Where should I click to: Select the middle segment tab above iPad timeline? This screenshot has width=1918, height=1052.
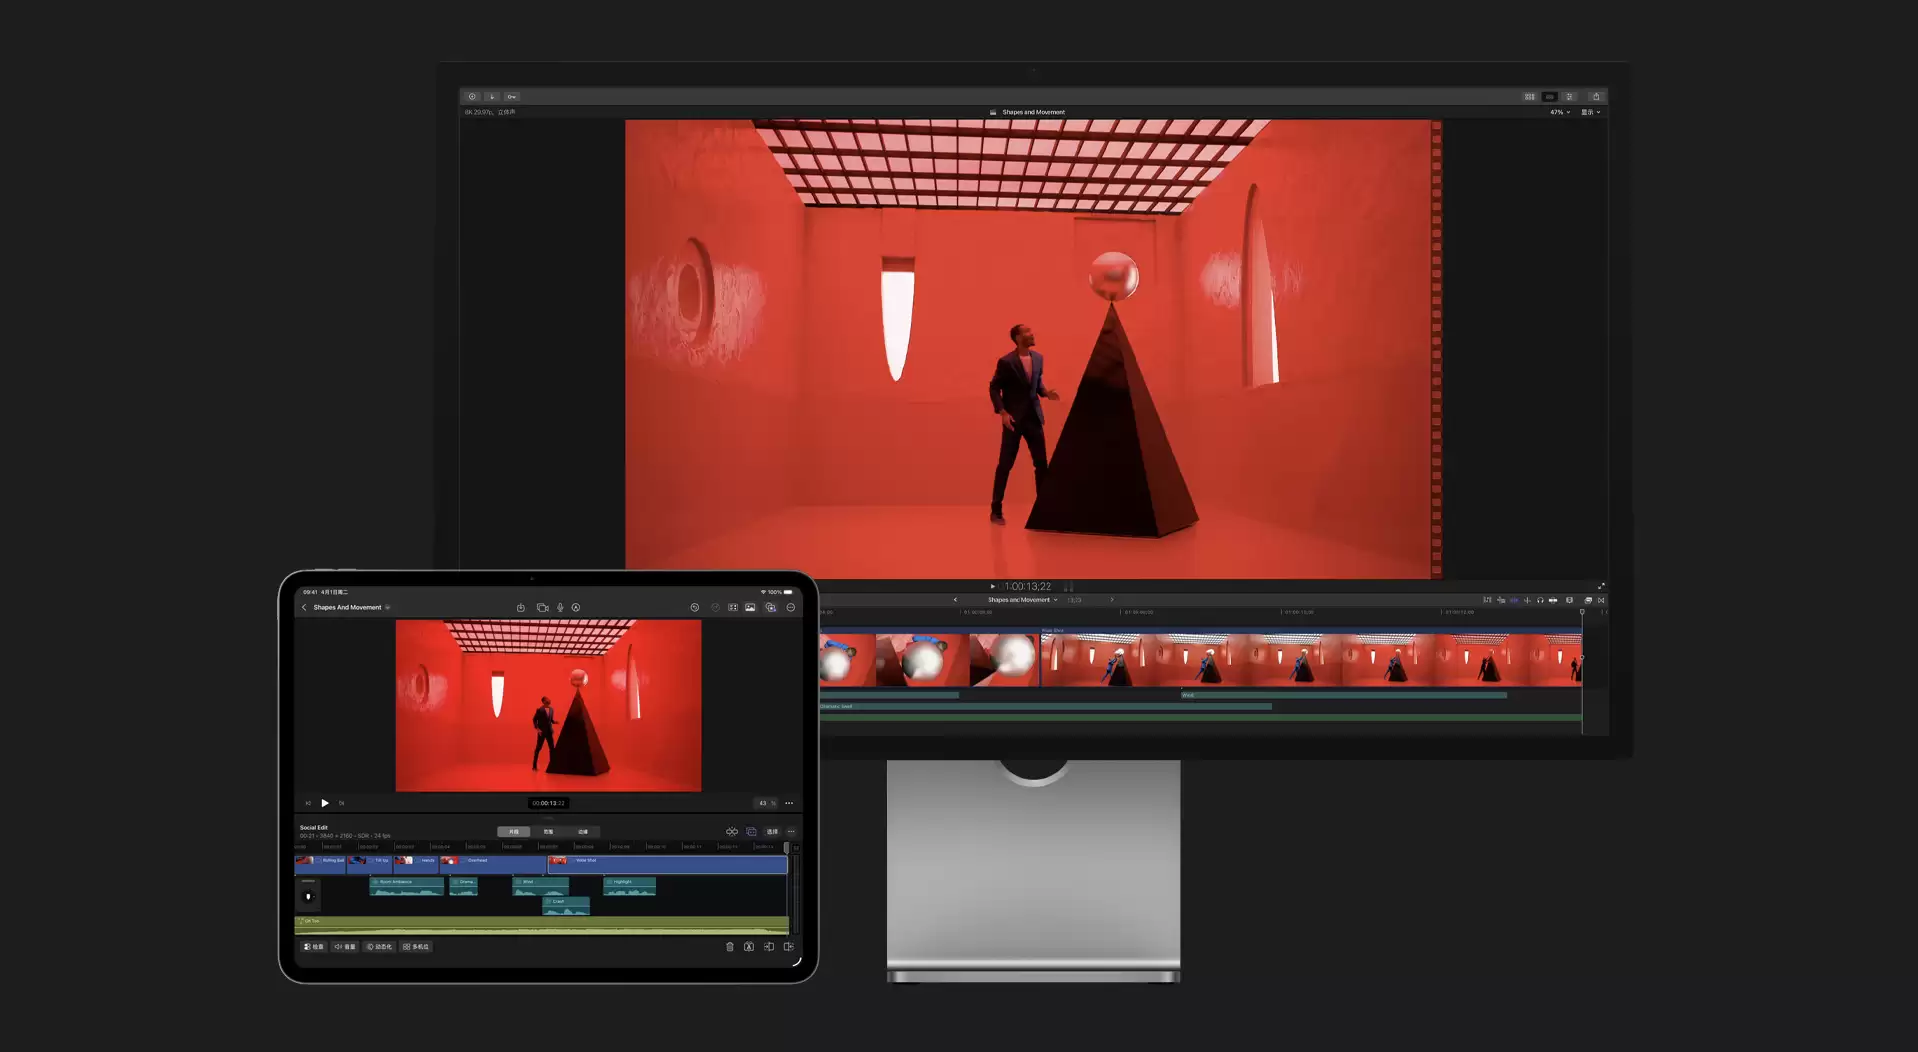coord(548,831)
